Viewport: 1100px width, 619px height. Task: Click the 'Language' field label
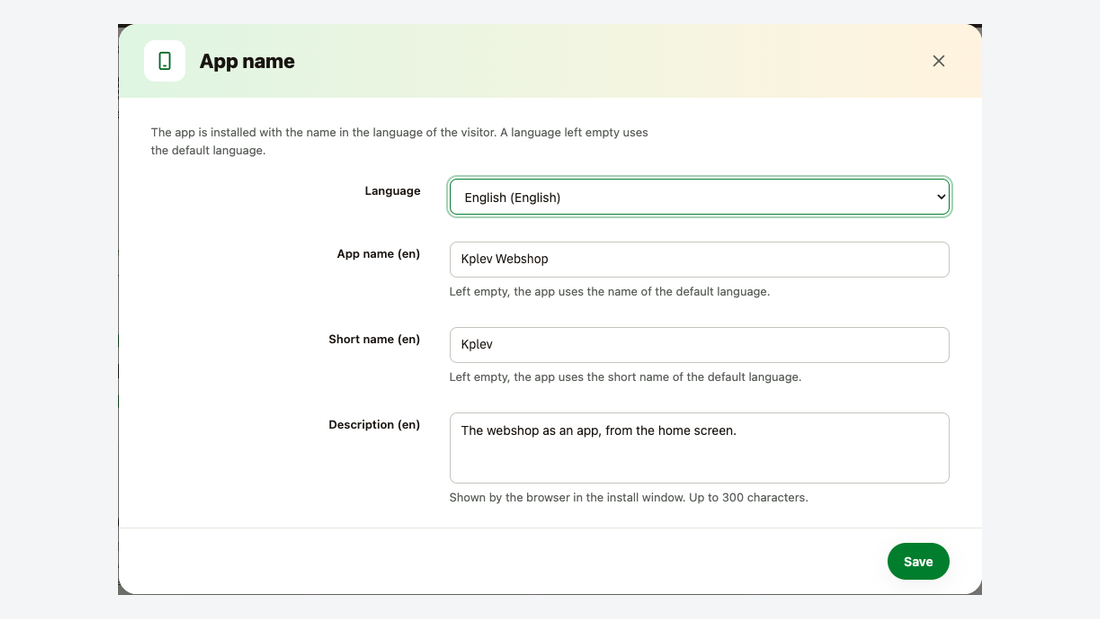click(392, 191)
